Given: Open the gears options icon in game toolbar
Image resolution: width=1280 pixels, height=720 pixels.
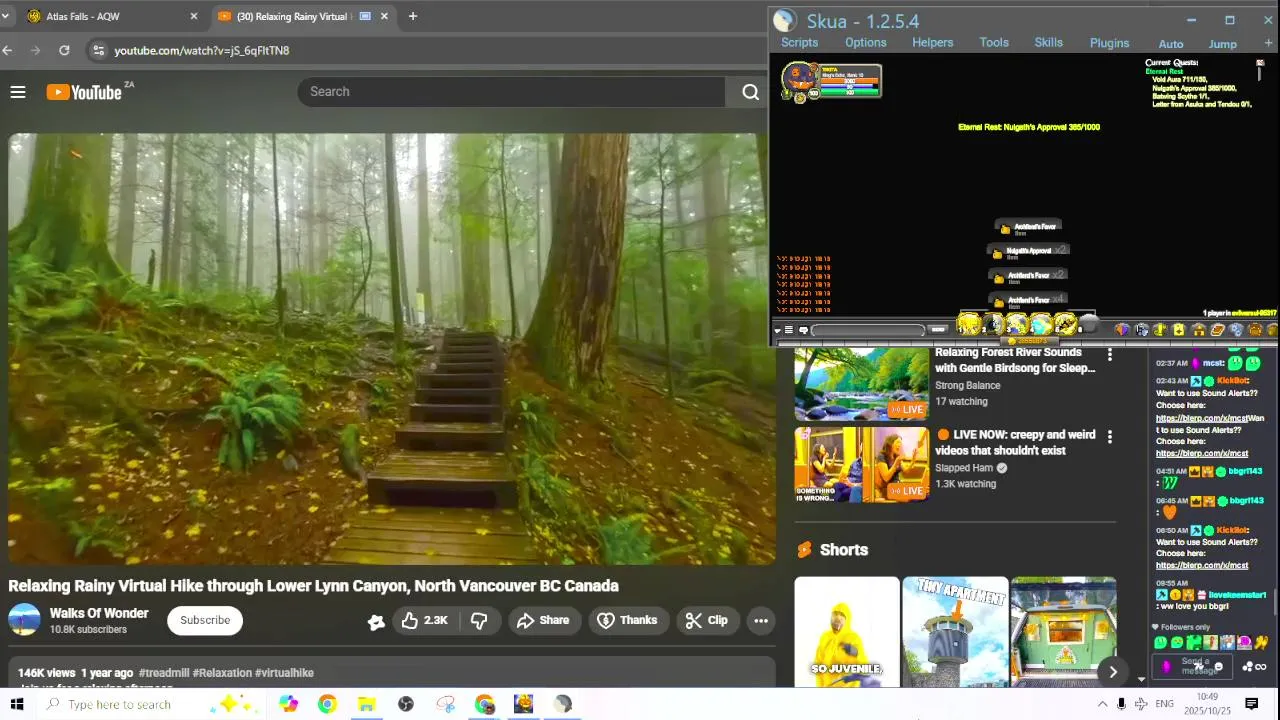Looking at the screenshot, I should tap(1236, 329).
